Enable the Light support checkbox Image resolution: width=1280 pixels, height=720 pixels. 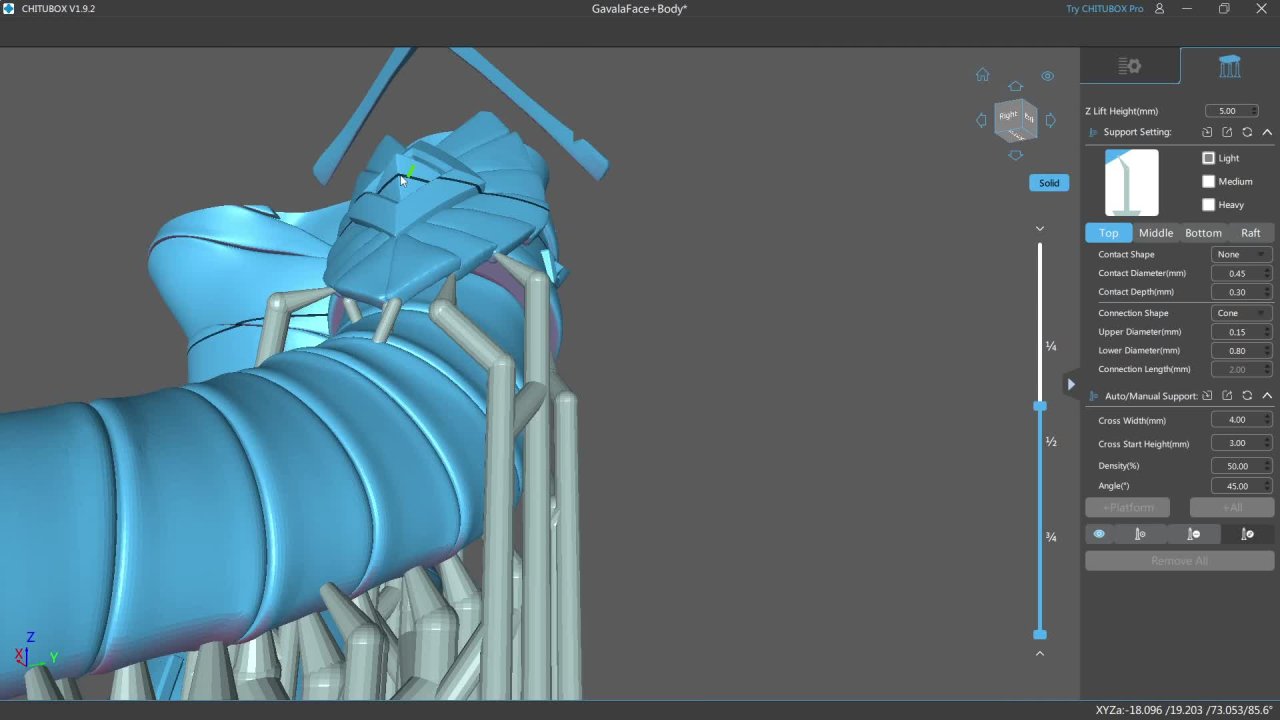tap(1208, 158)
